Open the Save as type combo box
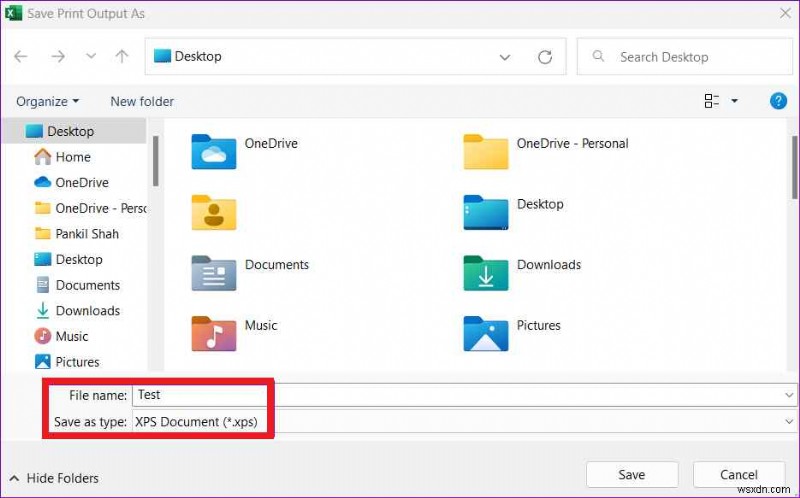This screenshot has width=800, height=498. [x=464, y=421]
